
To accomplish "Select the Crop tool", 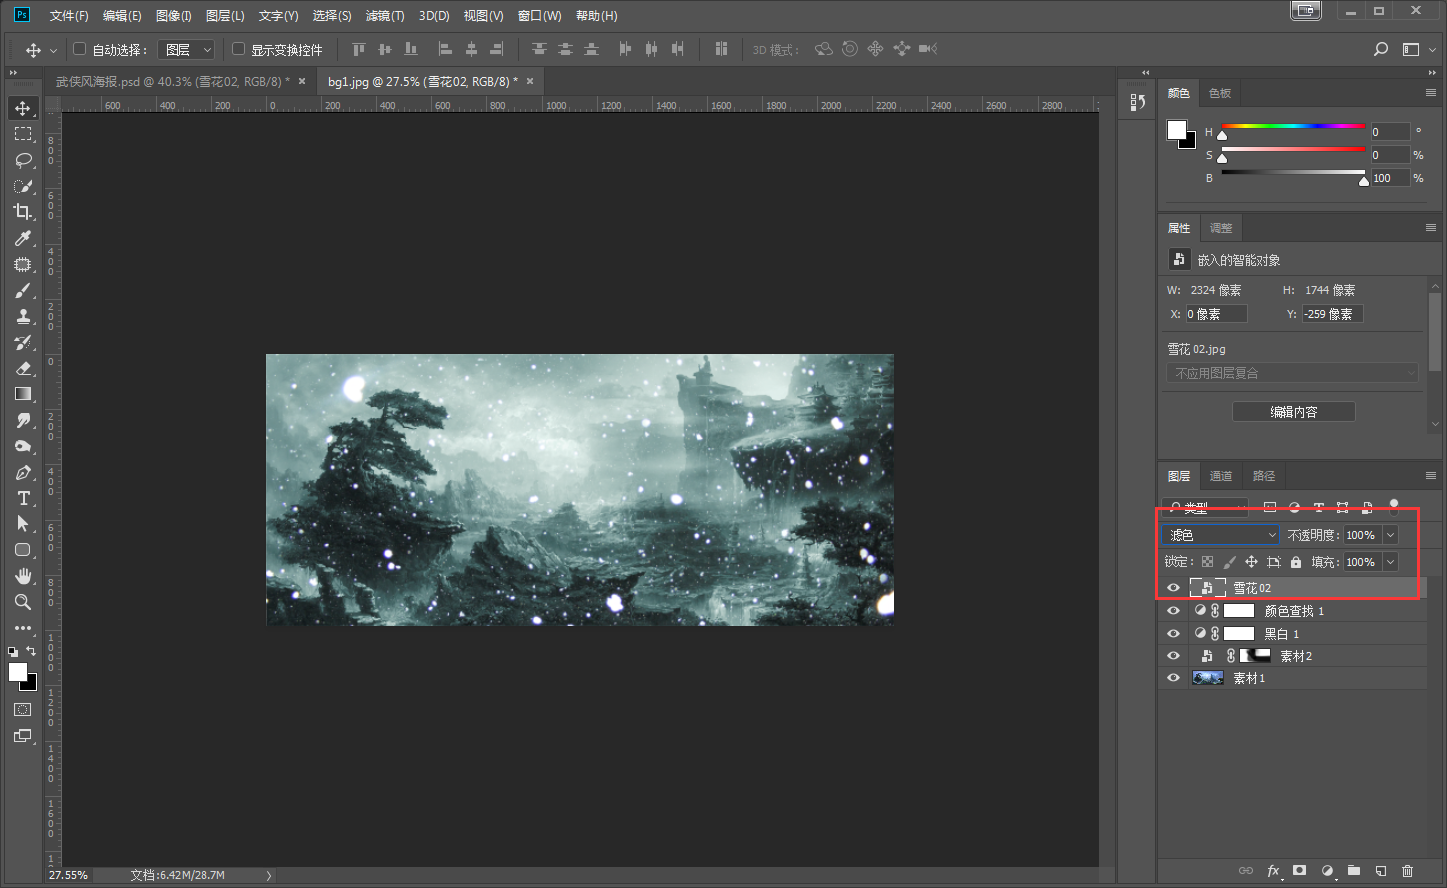I will (23, 212).
